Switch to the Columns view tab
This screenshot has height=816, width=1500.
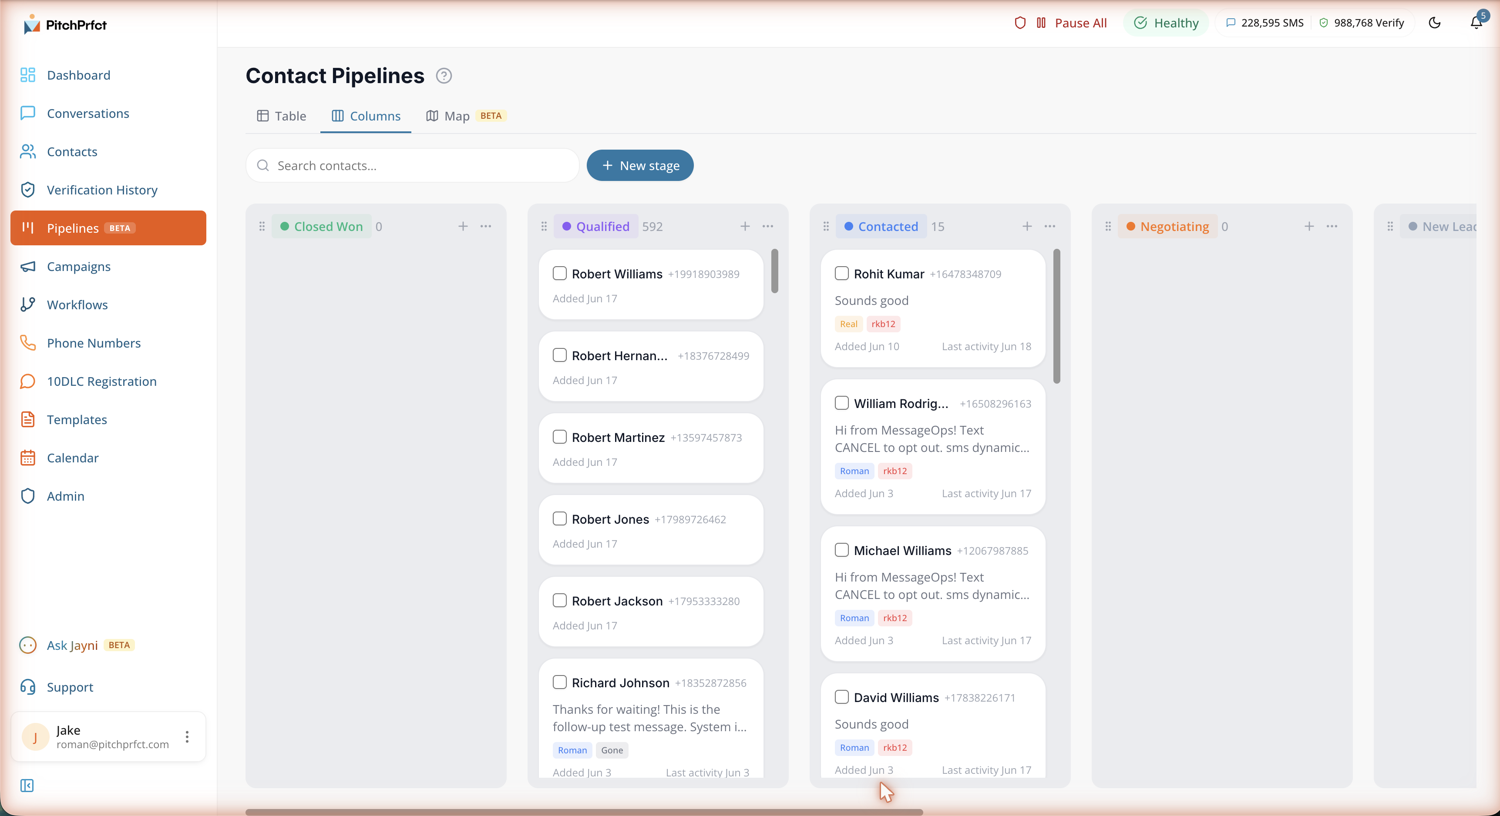click(x=366, y=116)
